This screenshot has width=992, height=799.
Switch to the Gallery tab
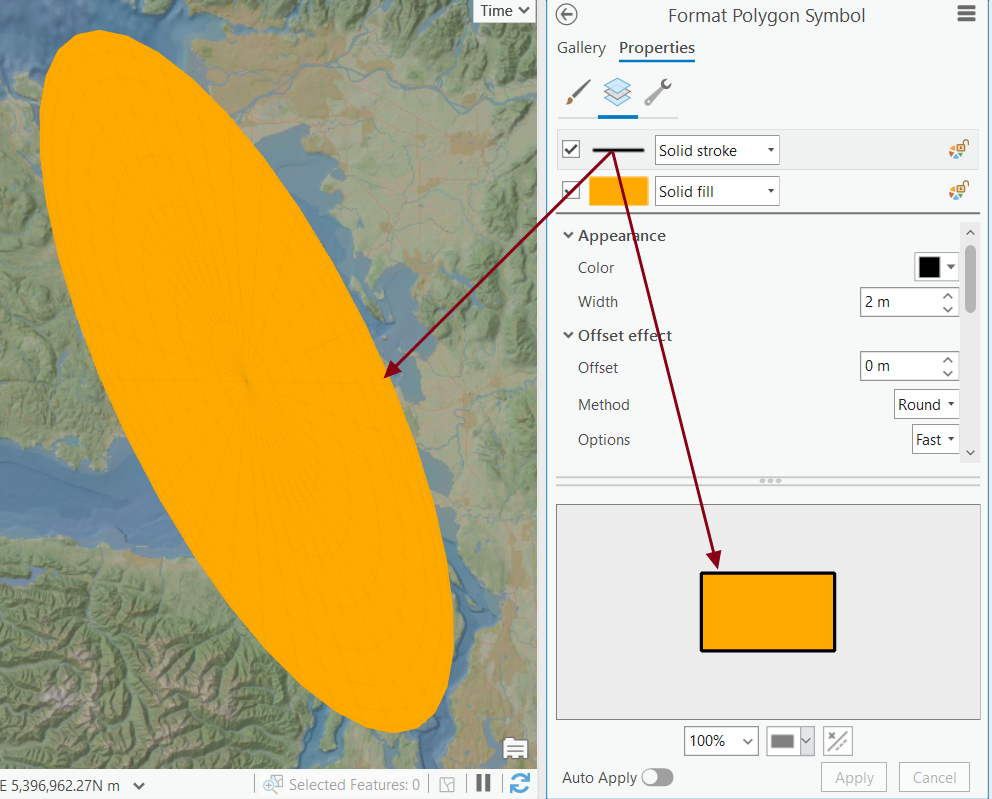click(x=581, y=48)
